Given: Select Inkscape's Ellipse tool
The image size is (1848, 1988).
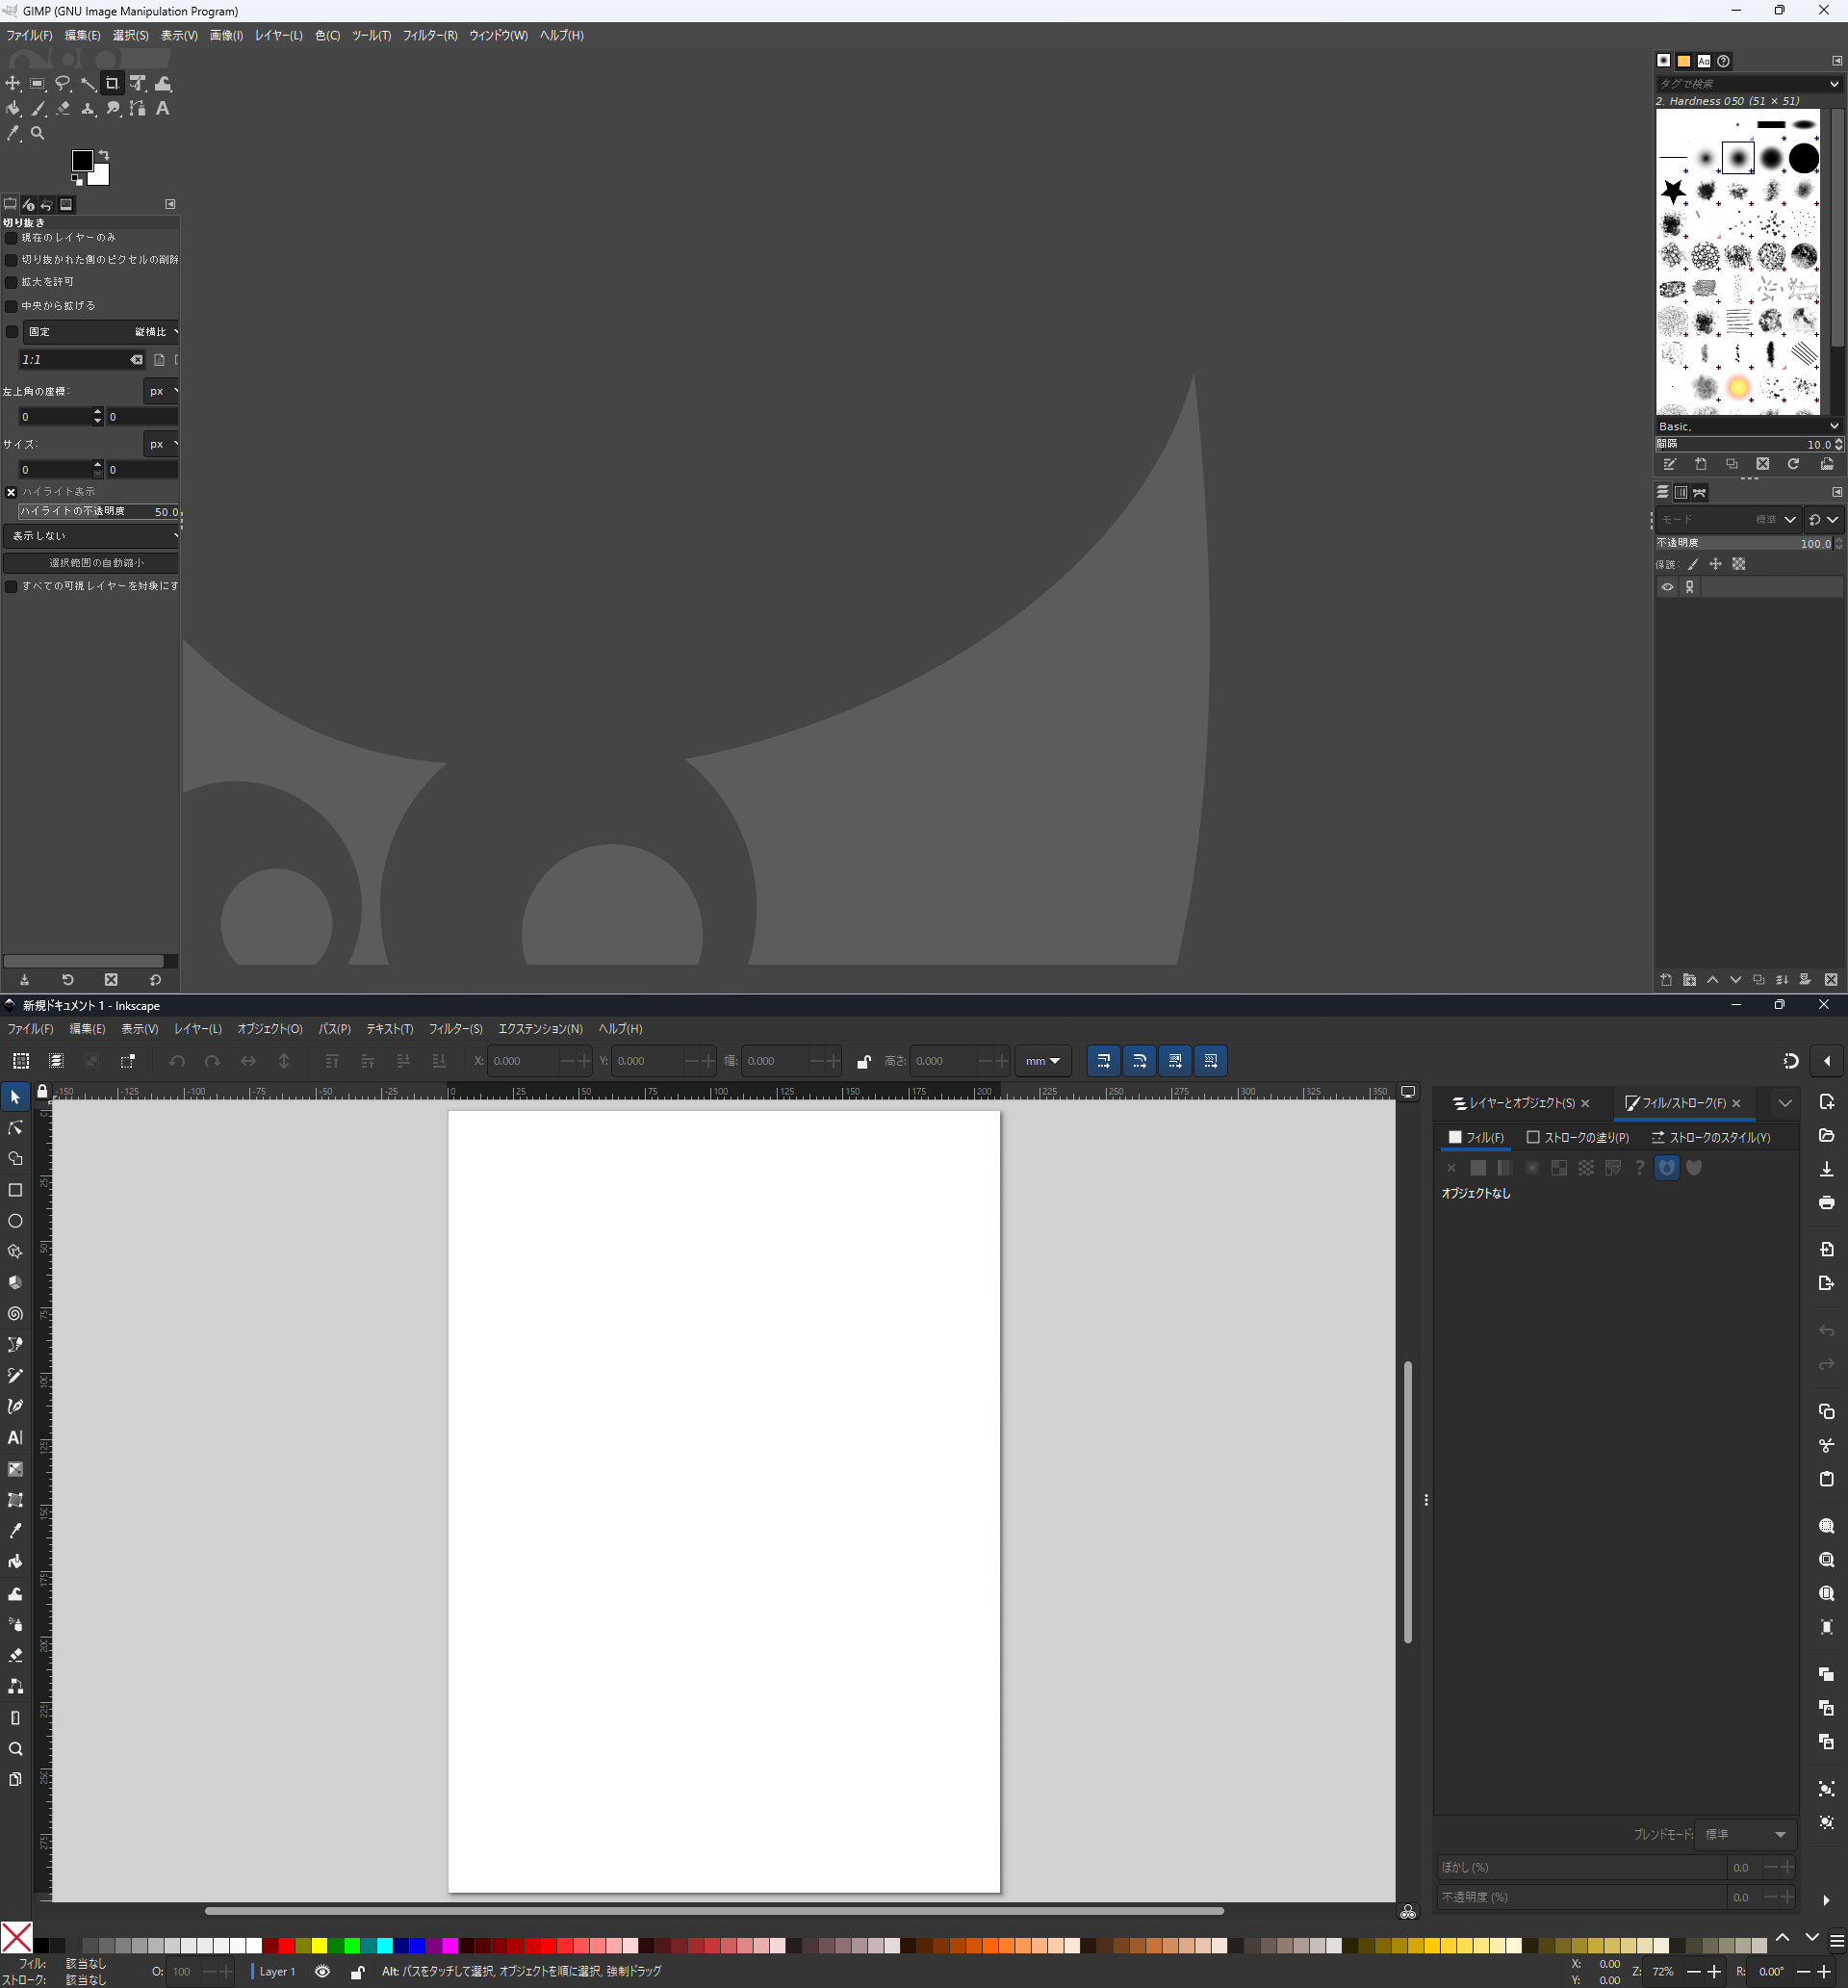Looking at the screenshot, I should (x=15, y=1221).
